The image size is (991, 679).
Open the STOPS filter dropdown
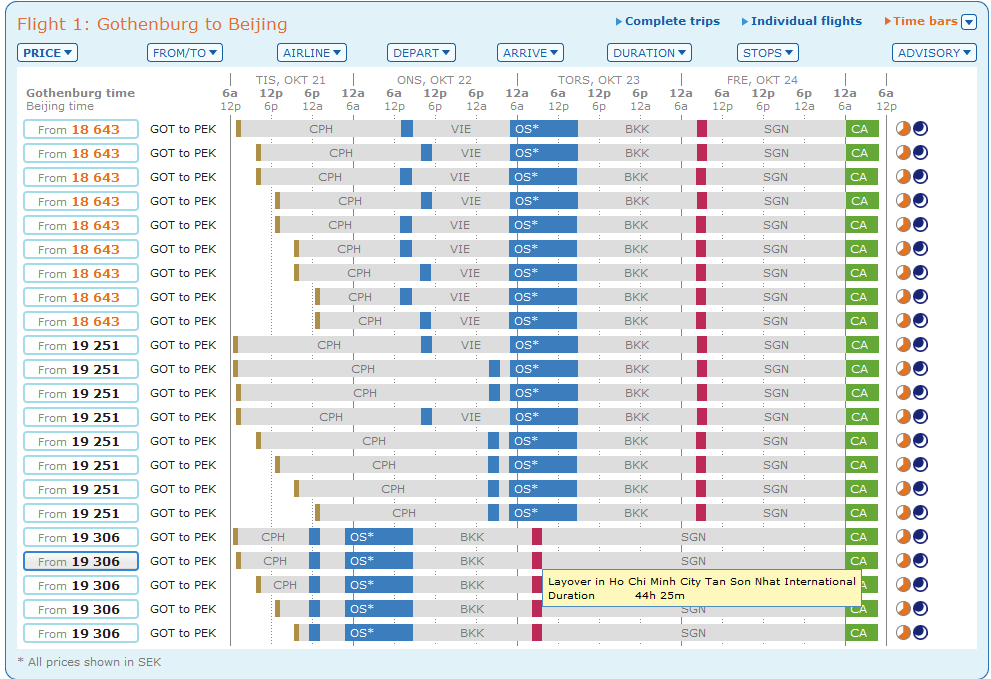[x=767, y=53]
